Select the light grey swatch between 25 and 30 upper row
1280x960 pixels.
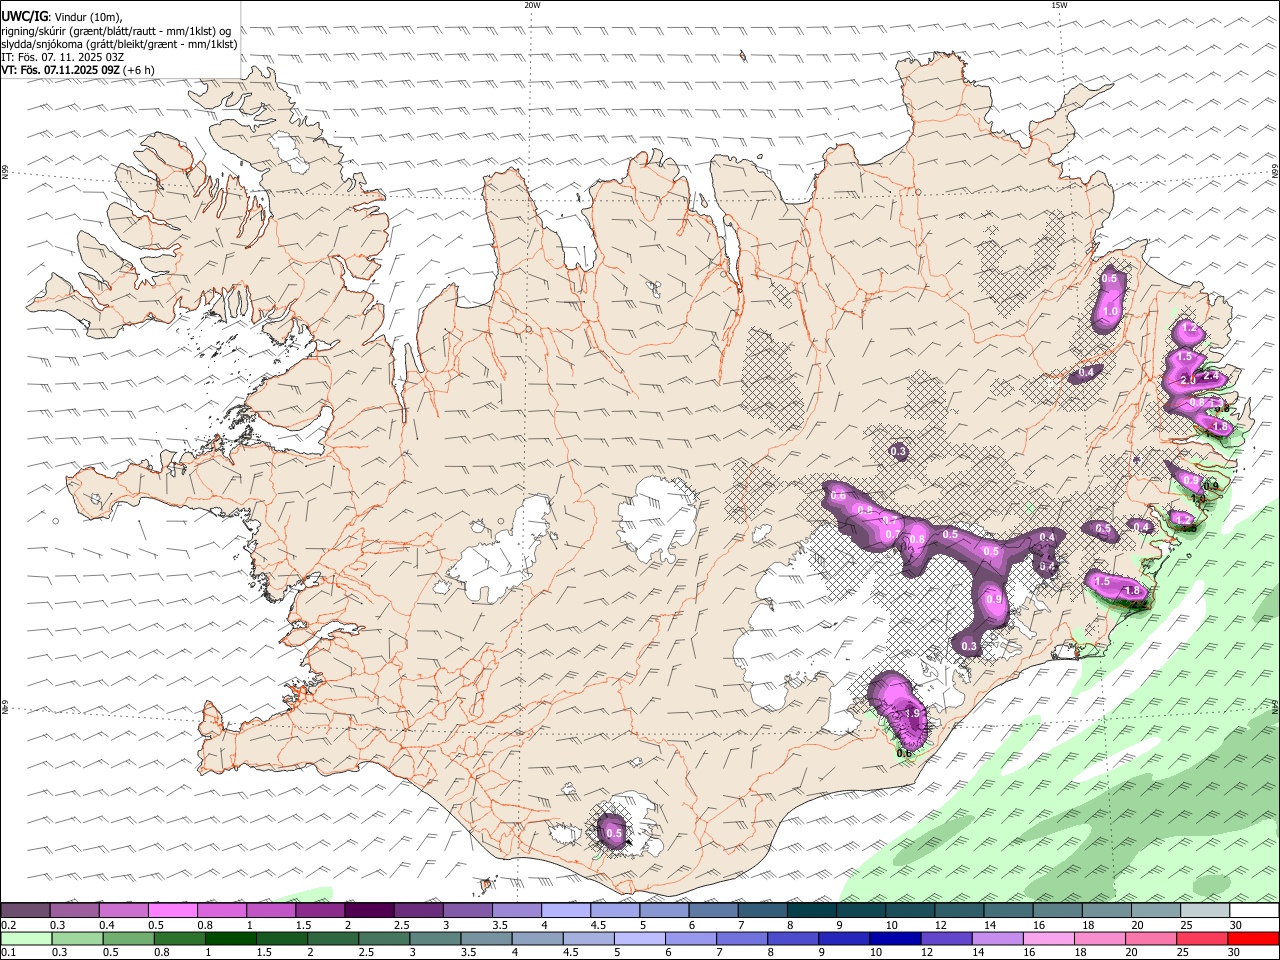[x=1204, y=911]
